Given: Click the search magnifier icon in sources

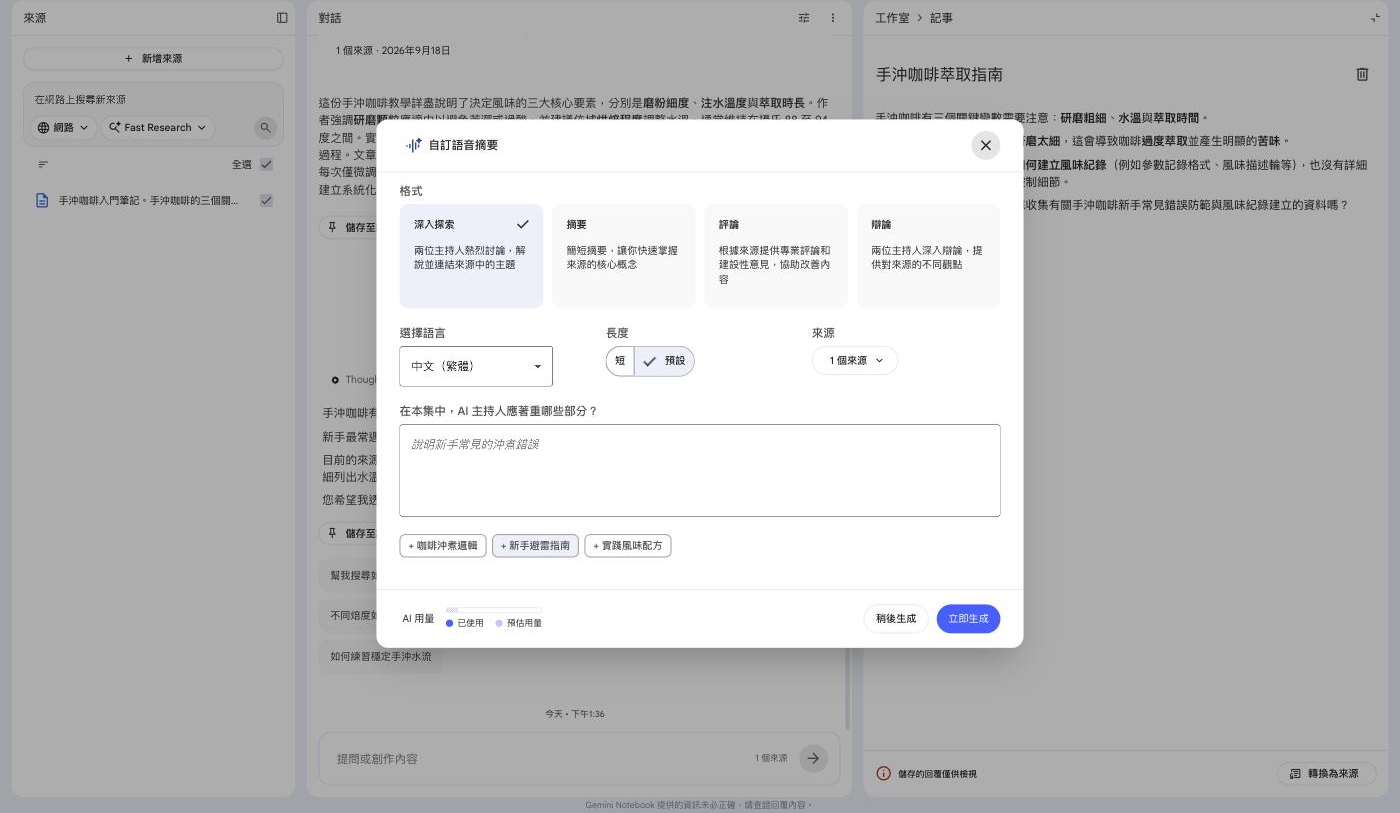Looking at the screenshot, I should coord(264,127).
